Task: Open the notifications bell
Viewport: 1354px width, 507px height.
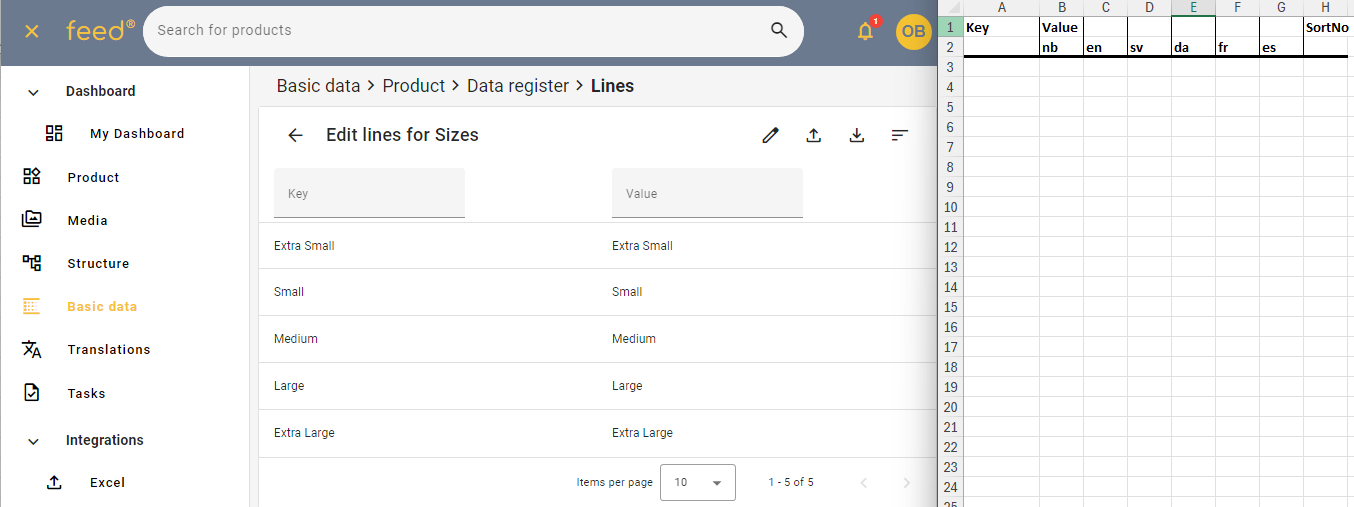Action: [x=865, y=31]
